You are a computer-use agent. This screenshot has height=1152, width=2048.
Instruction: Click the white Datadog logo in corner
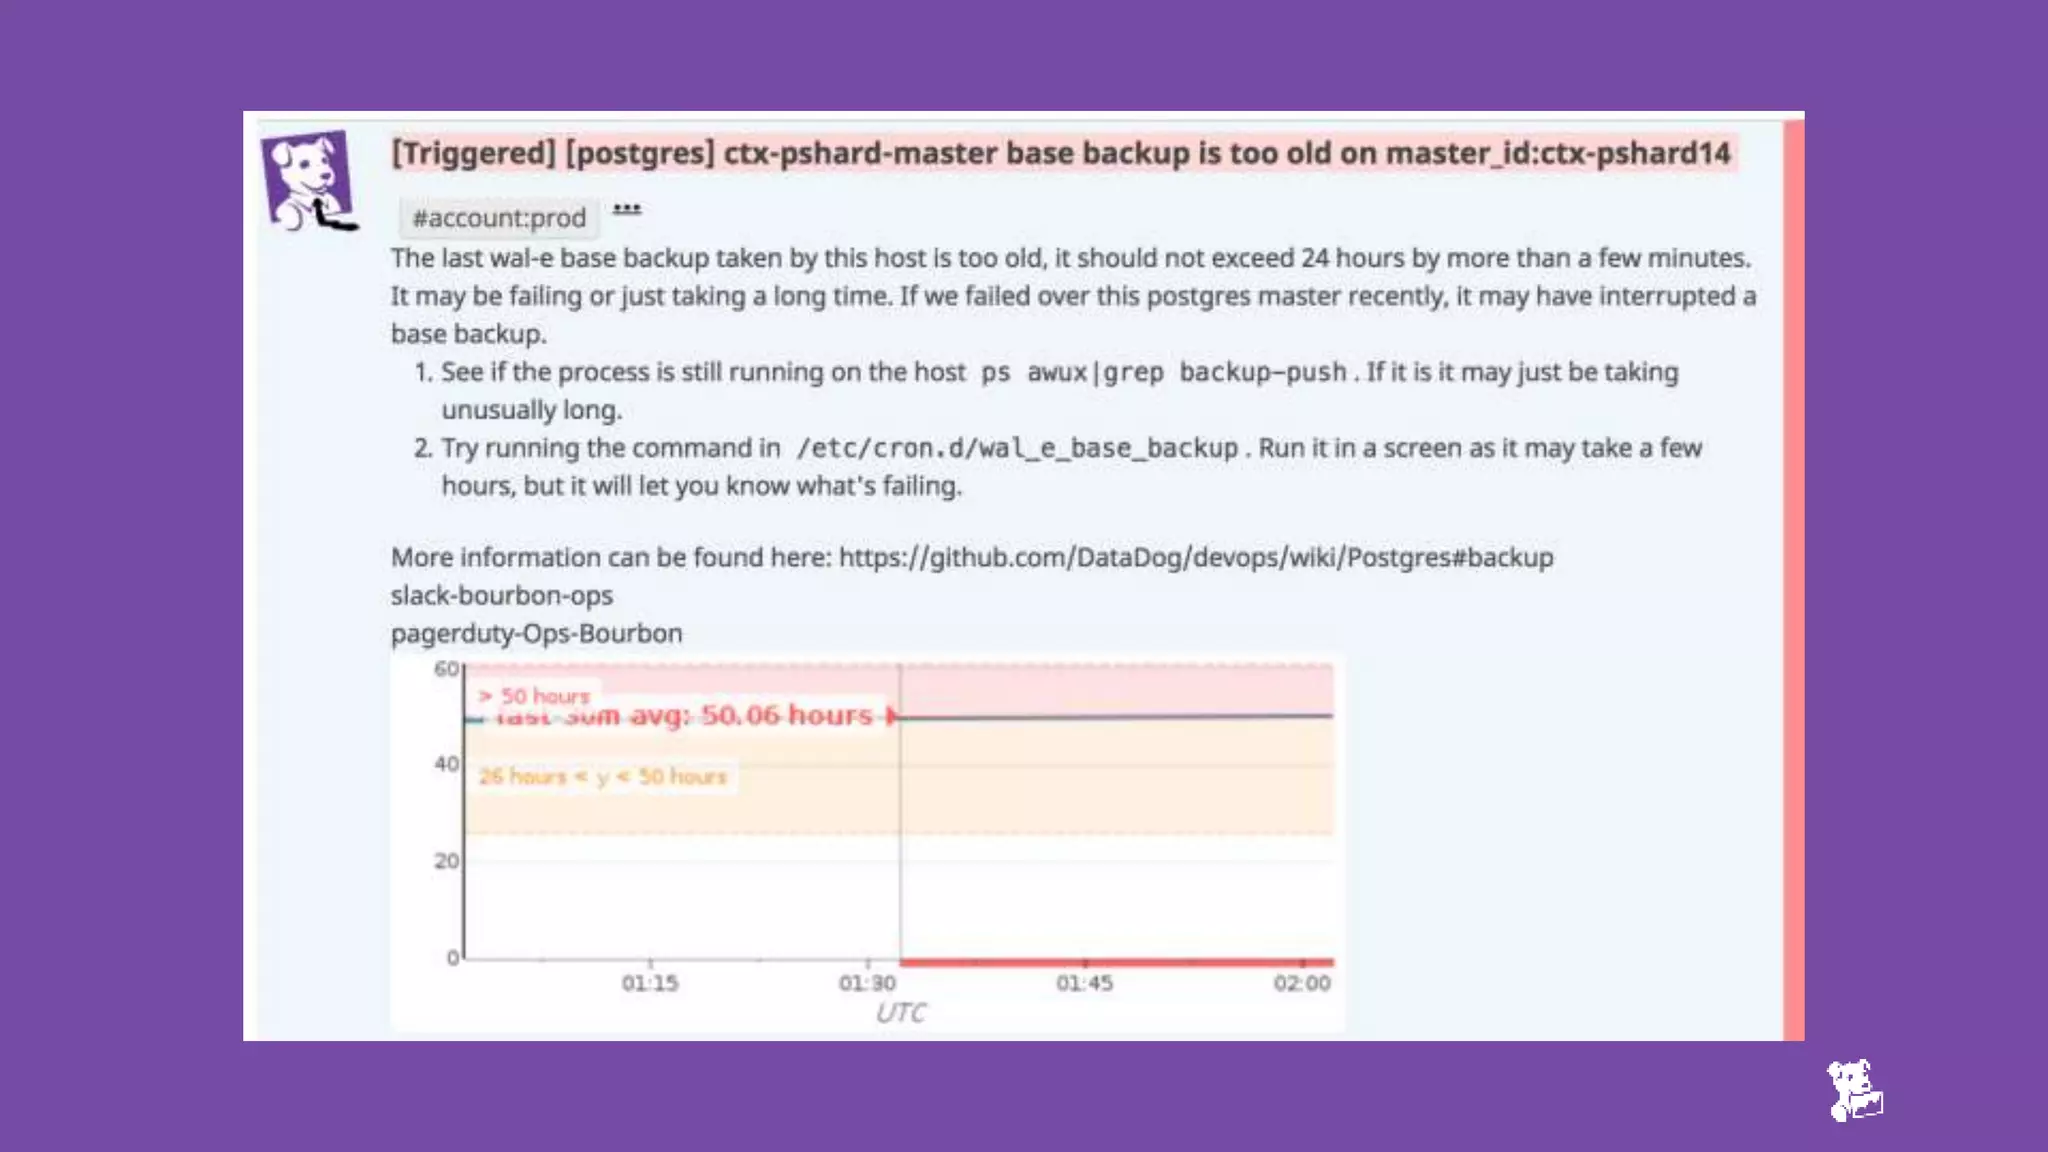[1855, 1091]
